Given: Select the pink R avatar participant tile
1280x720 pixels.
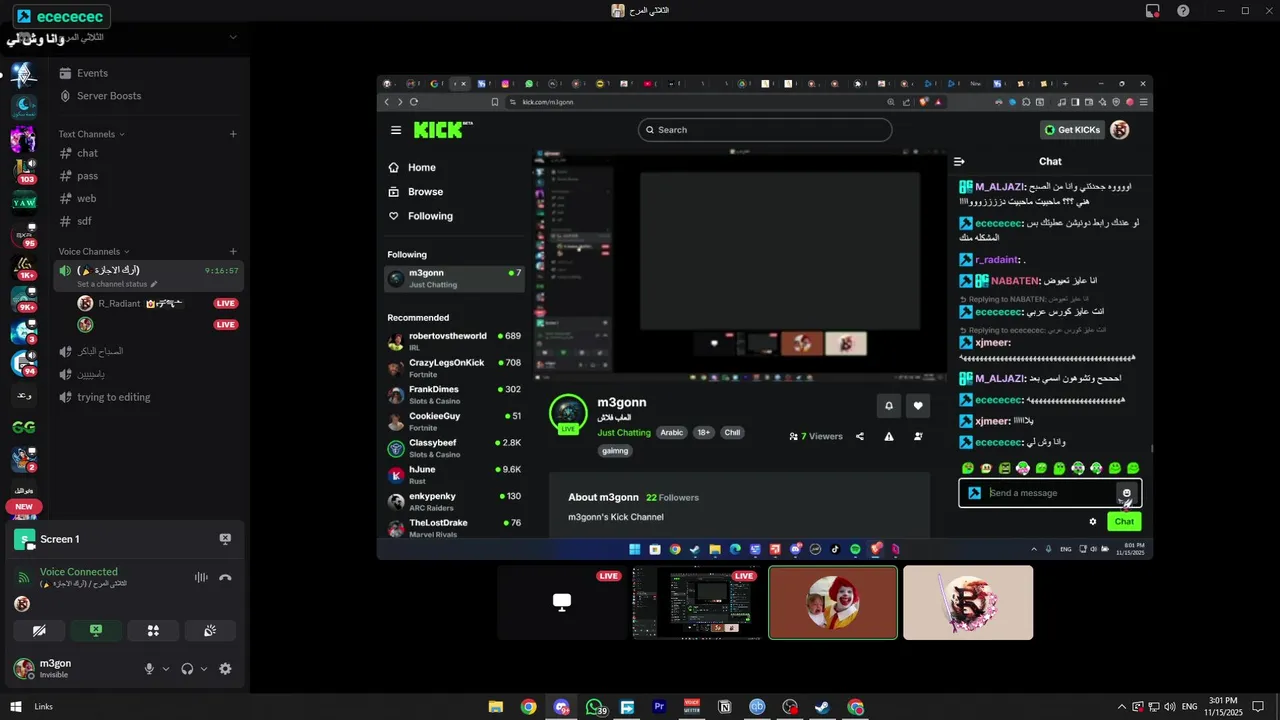Looking at the screenshot, I should pos(968,603).
